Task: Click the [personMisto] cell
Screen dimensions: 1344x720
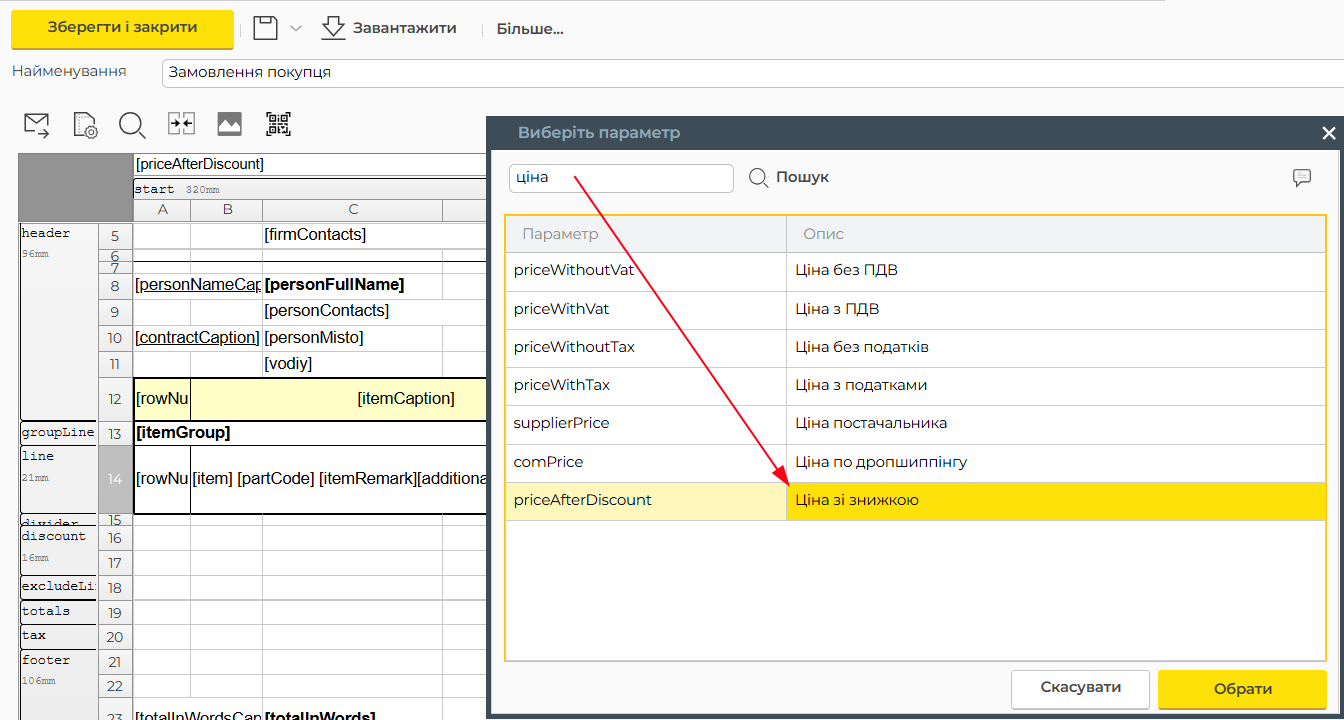Action: tap(352, 338)
